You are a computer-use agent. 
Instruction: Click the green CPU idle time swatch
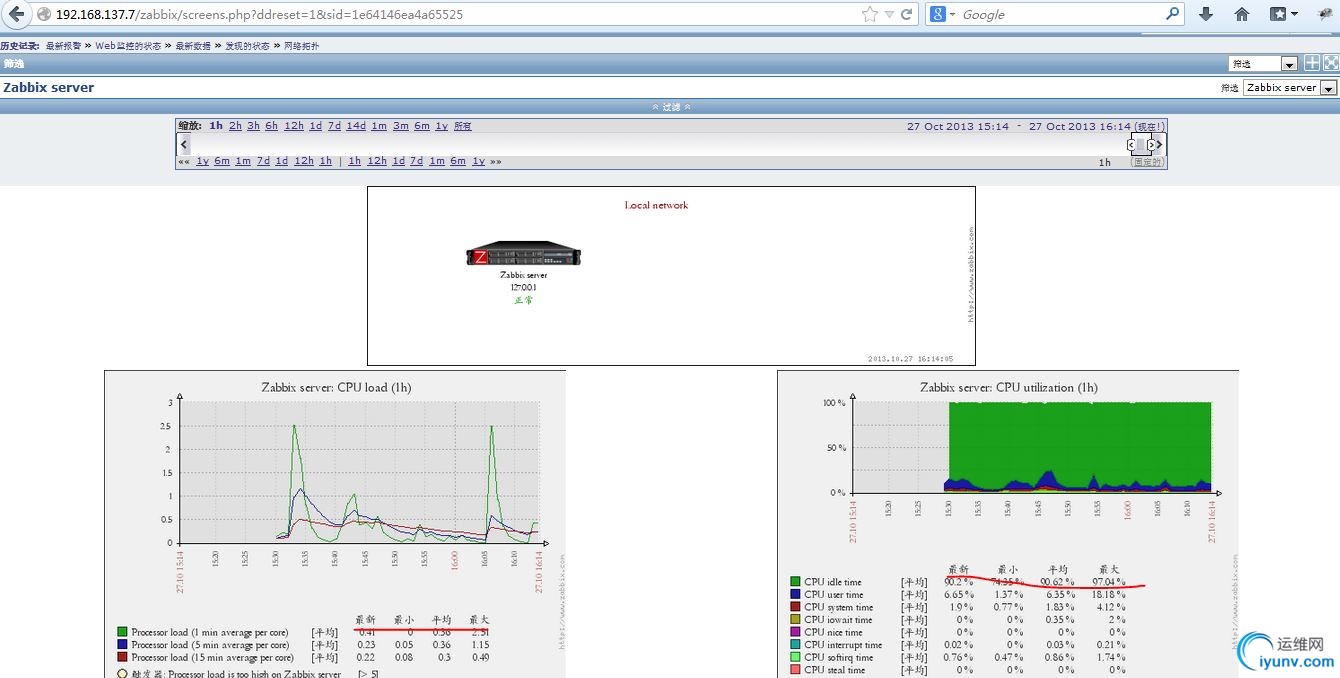[x=795, y=582]
